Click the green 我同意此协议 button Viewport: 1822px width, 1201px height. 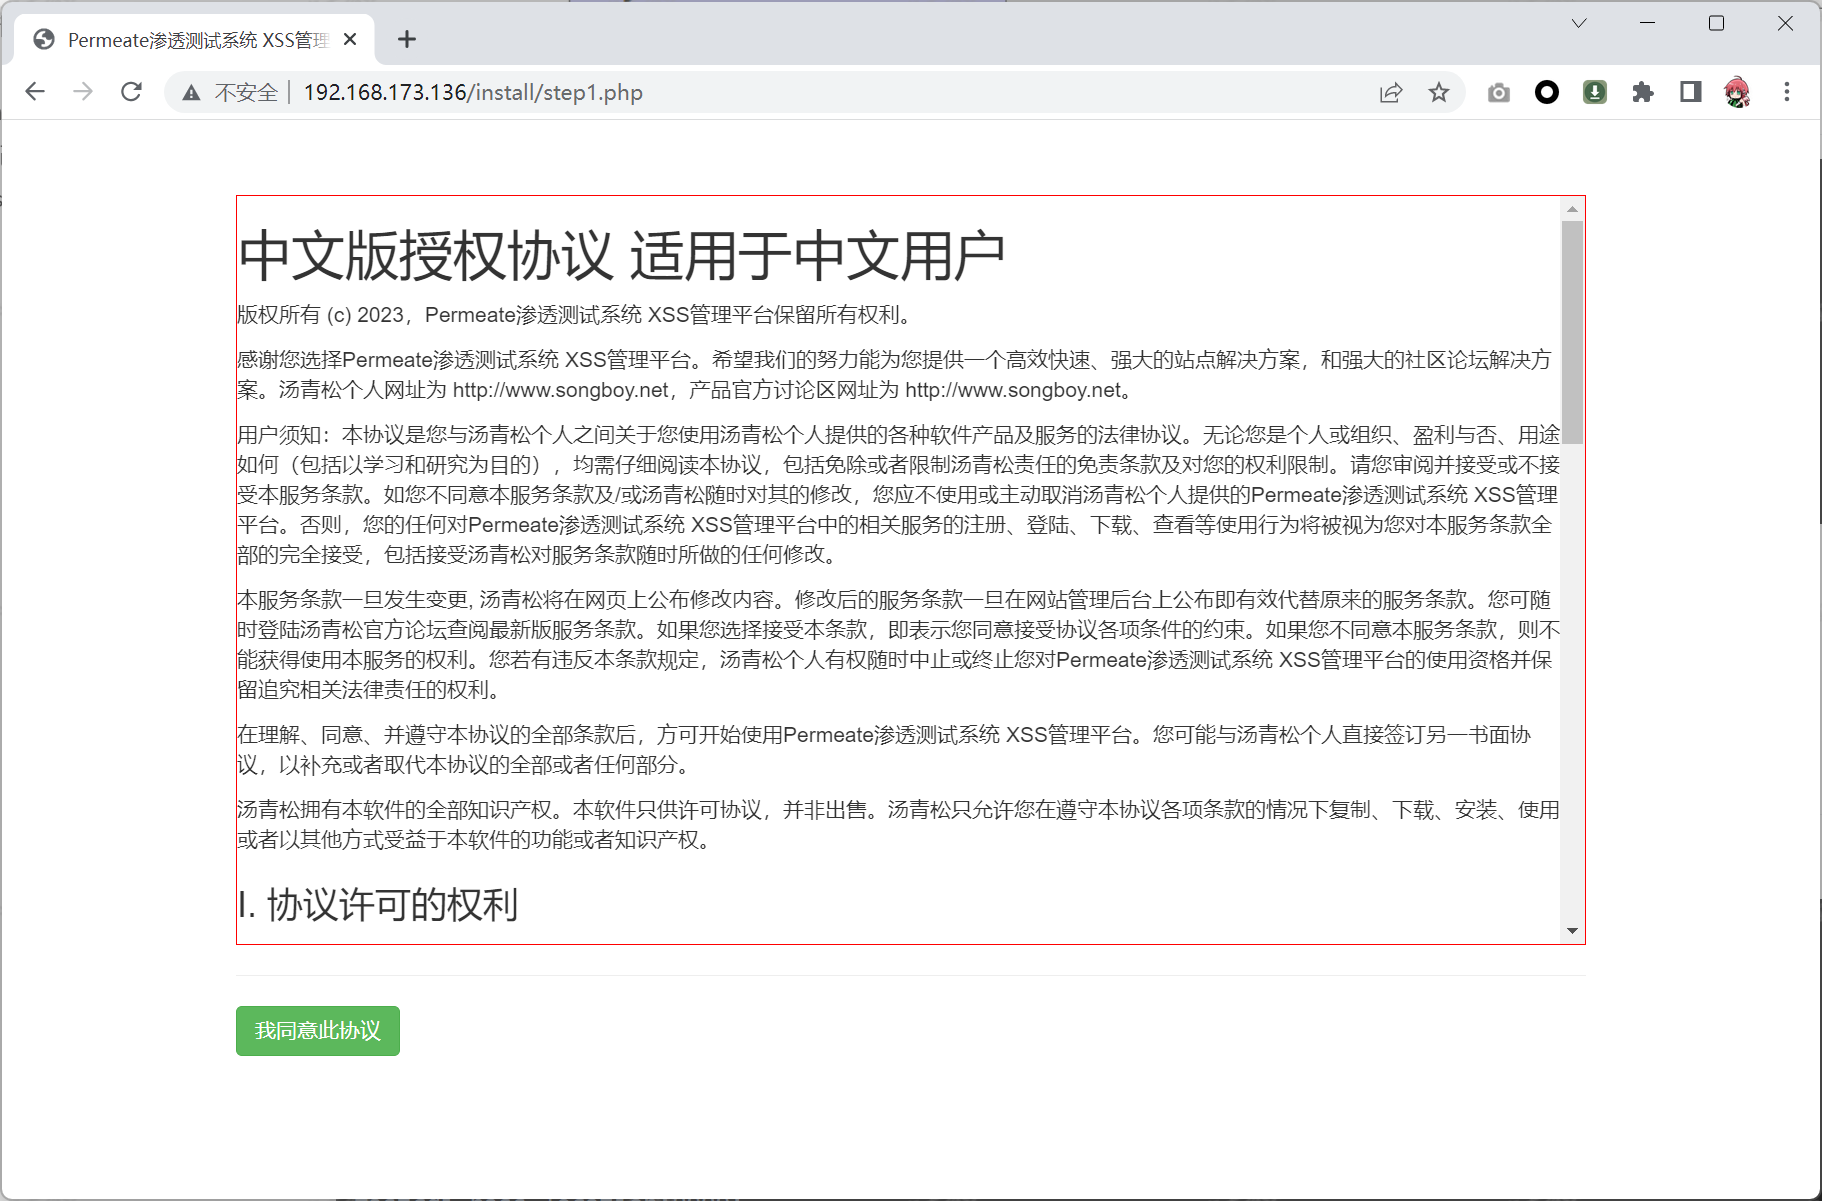click(317, 1030)
